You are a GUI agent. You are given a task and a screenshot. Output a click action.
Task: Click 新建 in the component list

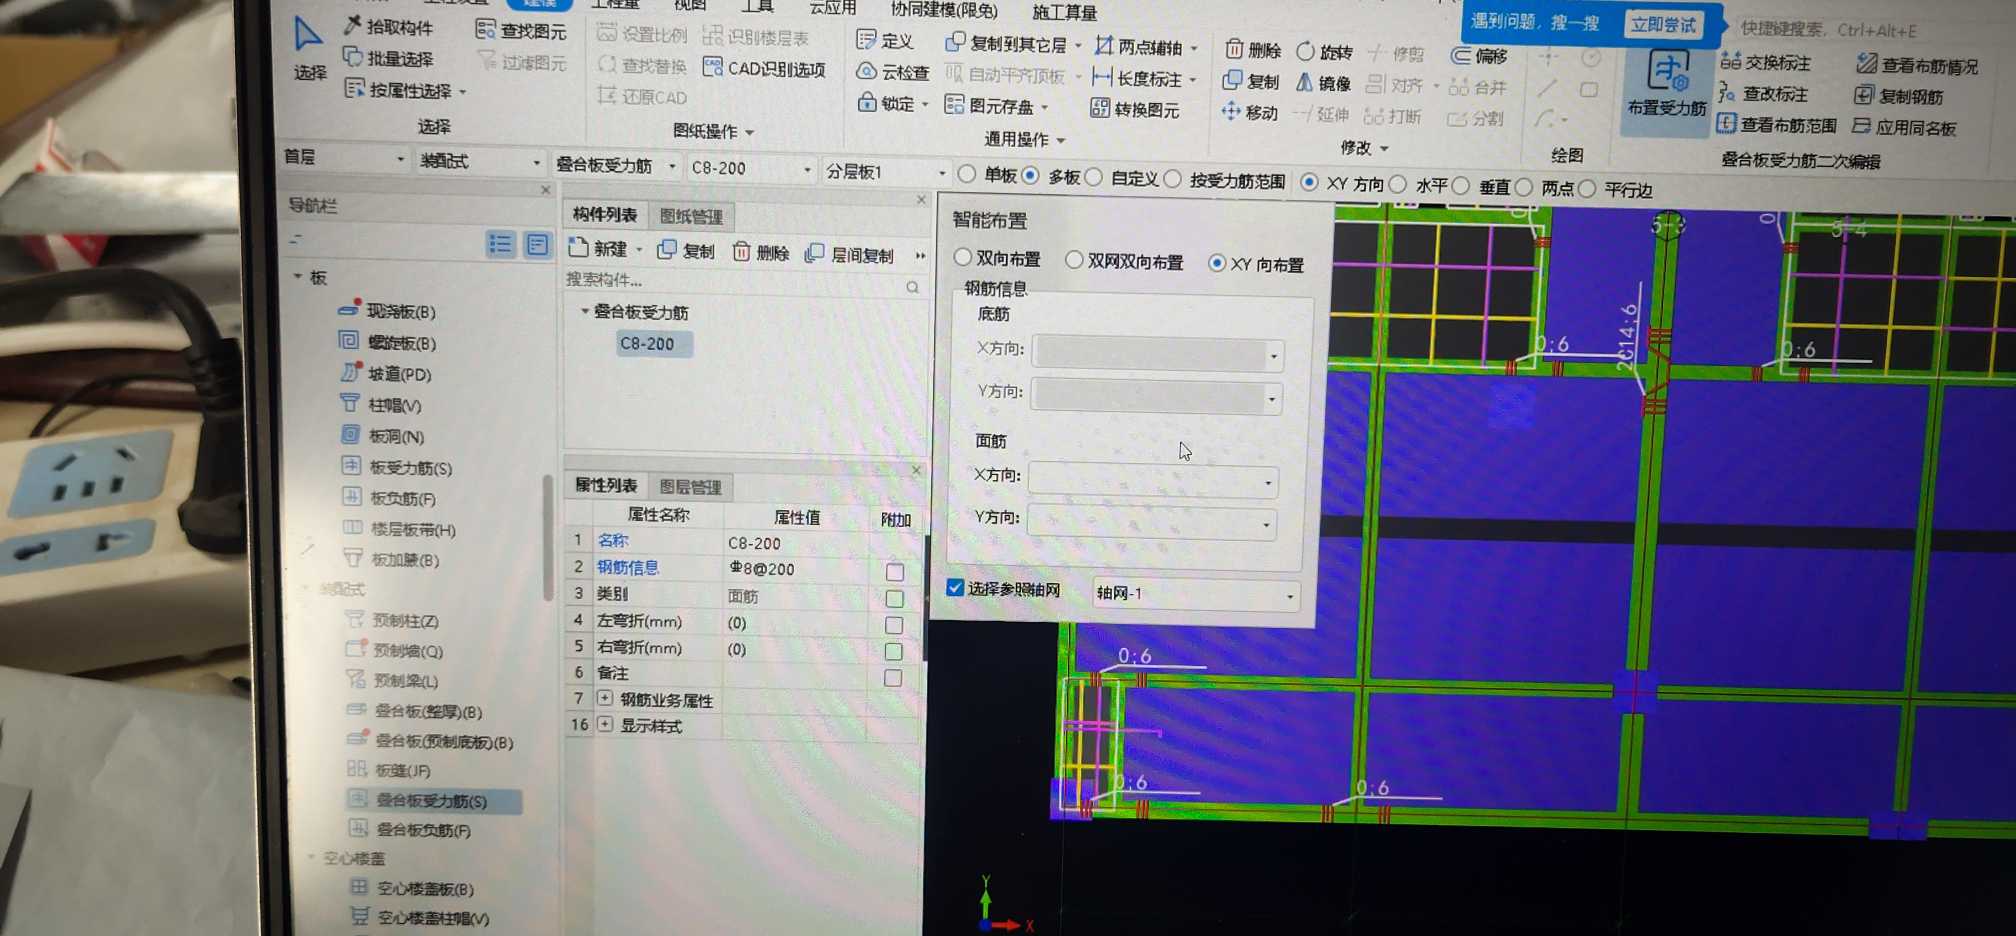[x=604, y=248]
